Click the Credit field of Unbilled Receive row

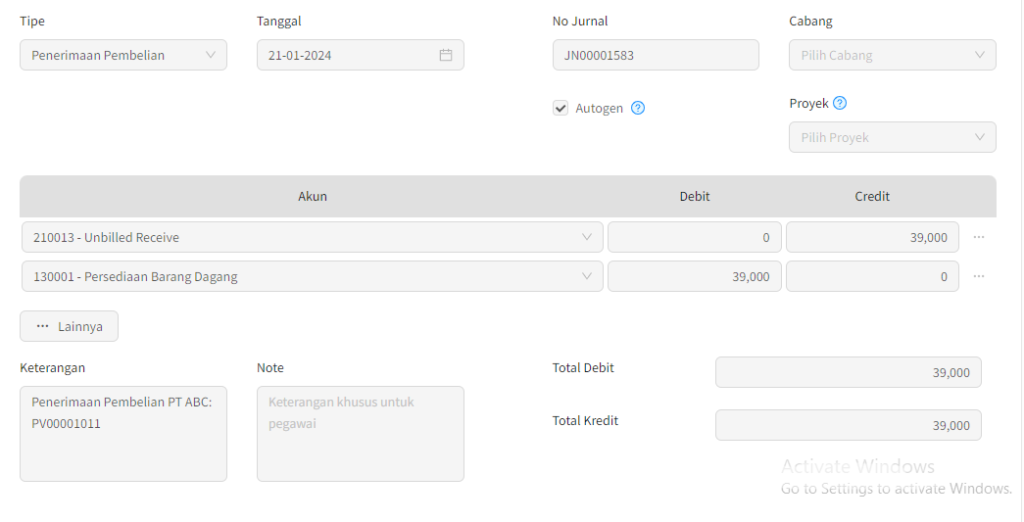coord(872,237)
